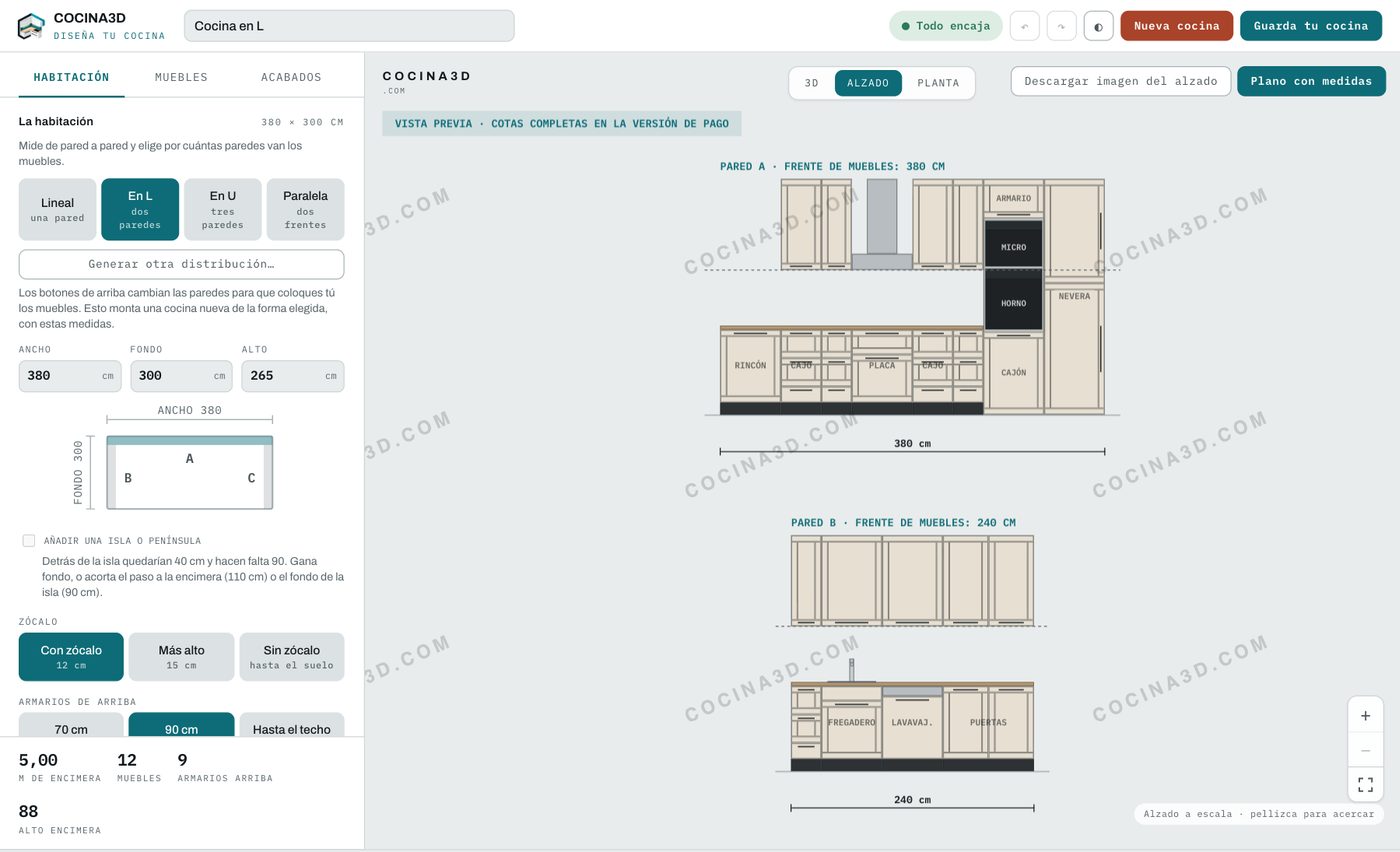Select the Horno unit in Pared A
The height and width of the screenshot is (852, 1400).
tap(1013, 302)
